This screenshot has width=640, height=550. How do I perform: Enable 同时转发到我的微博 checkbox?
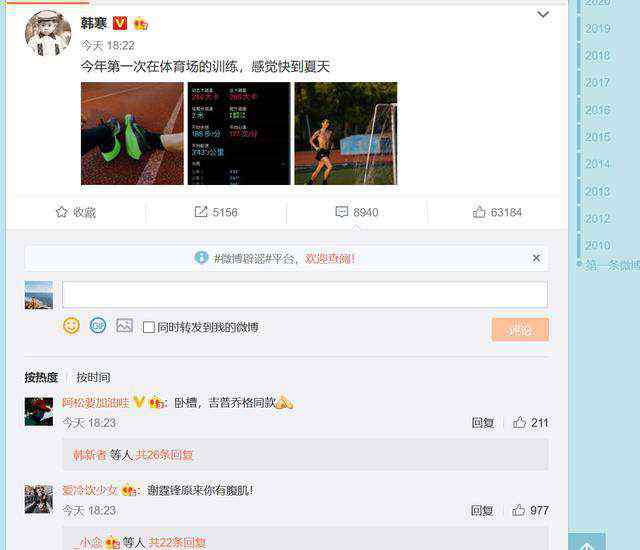[149, 327]
